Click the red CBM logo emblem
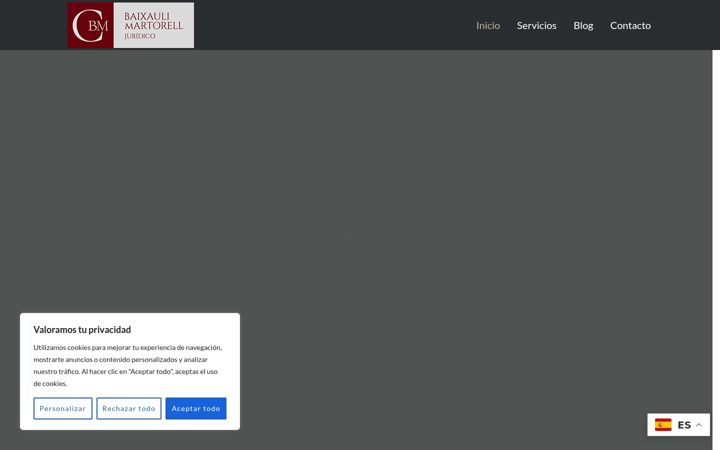This screenshot has height=450, width=720. coord(90,25)
